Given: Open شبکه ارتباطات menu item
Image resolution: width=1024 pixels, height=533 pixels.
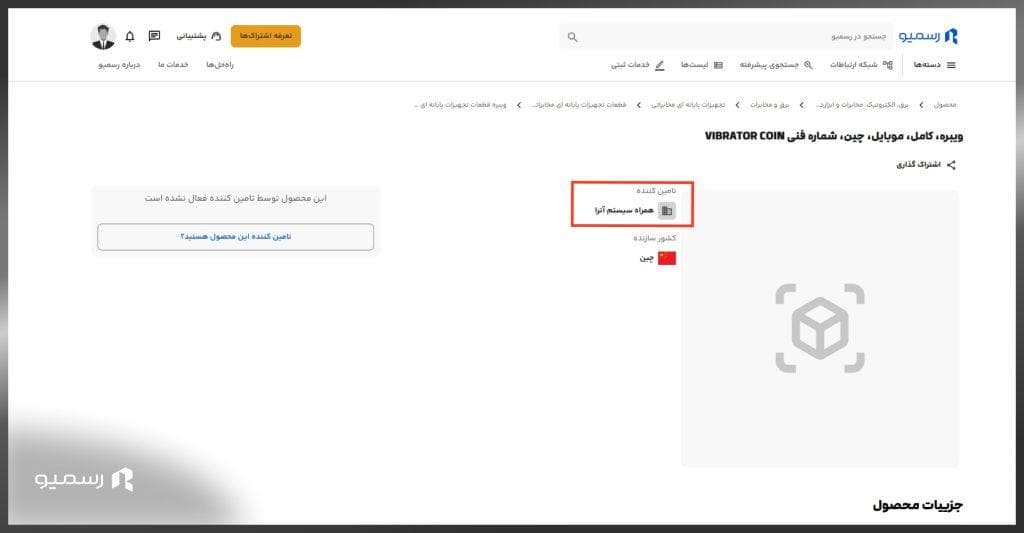Looking at the screenshot, I should (x=861, y=65).
